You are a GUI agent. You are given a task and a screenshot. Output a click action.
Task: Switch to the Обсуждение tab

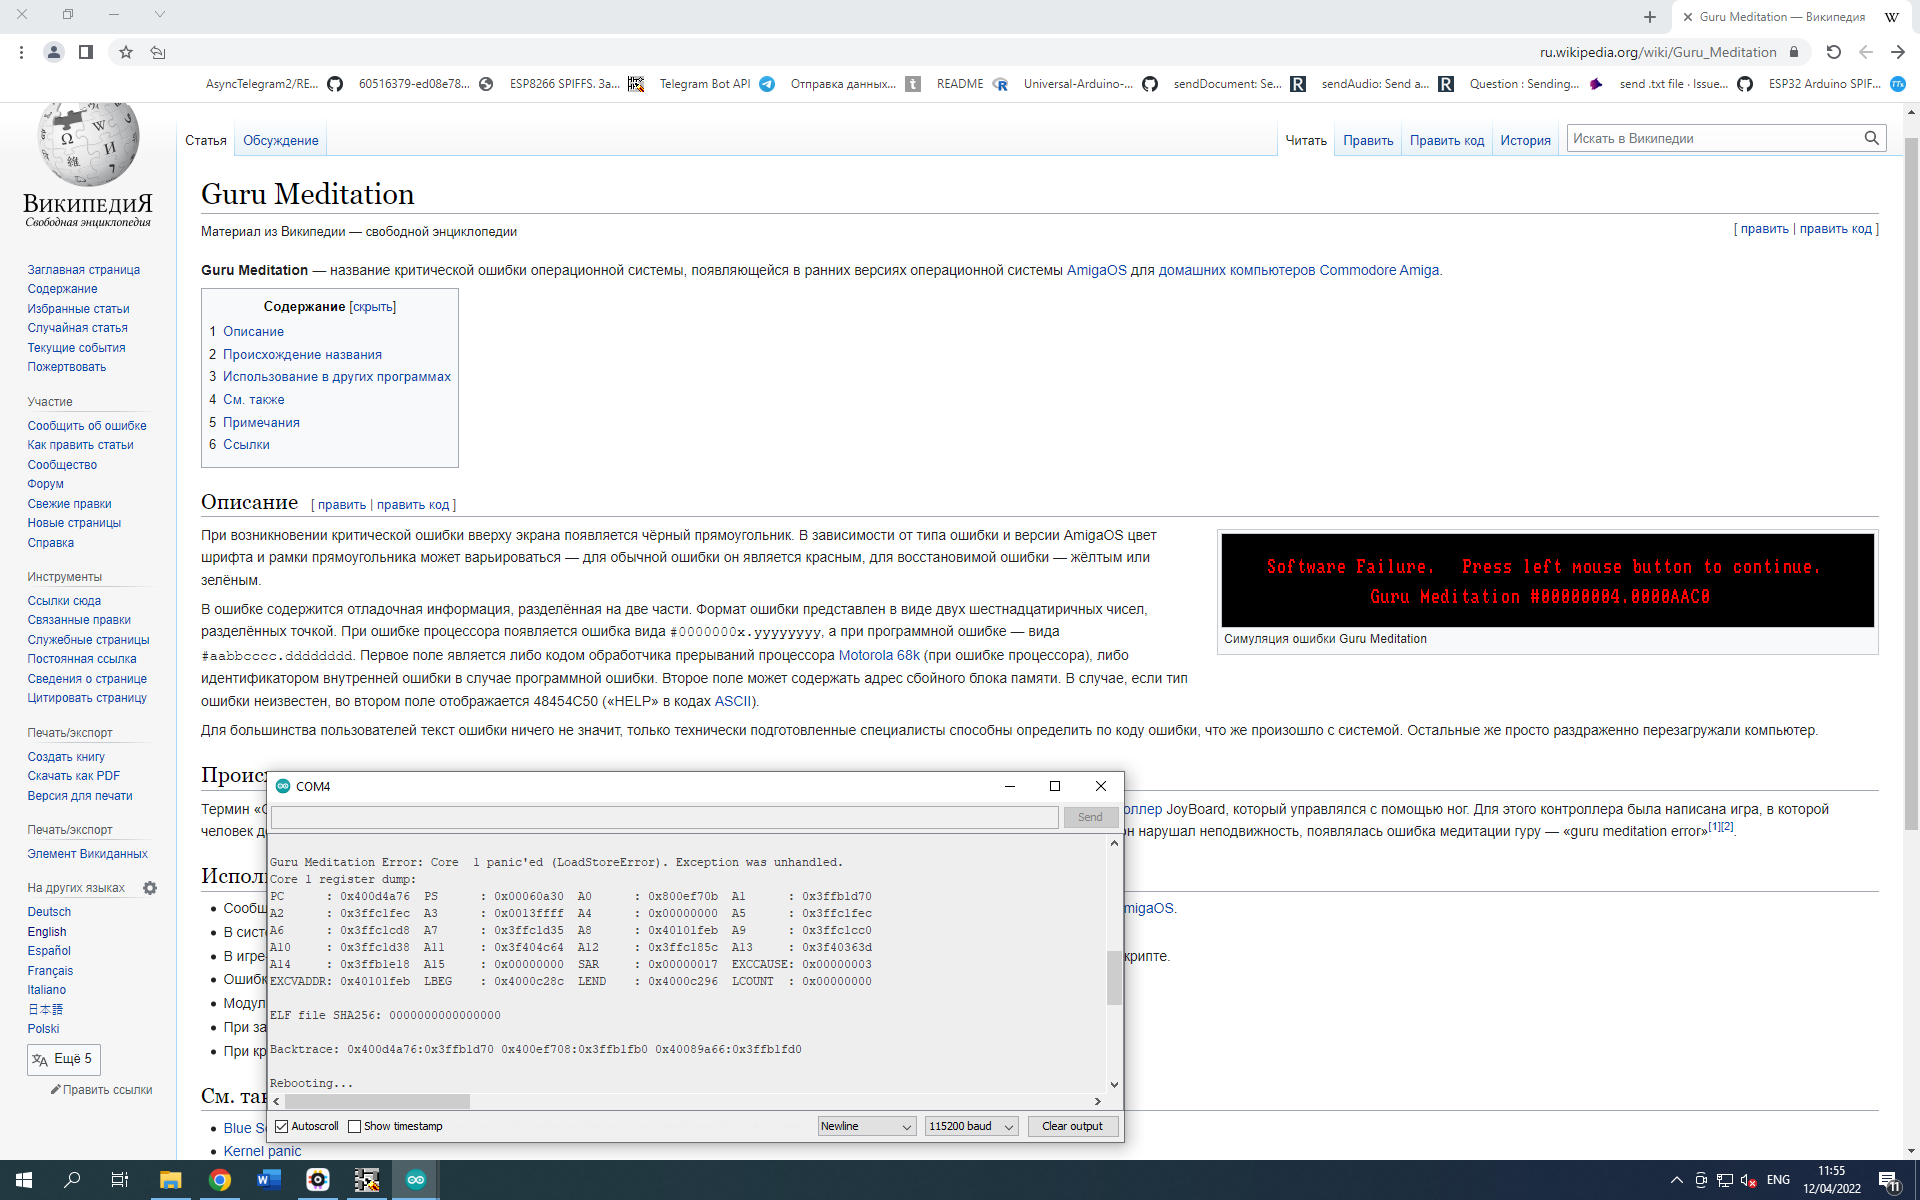pyautogui.click(x=280, y=141)
